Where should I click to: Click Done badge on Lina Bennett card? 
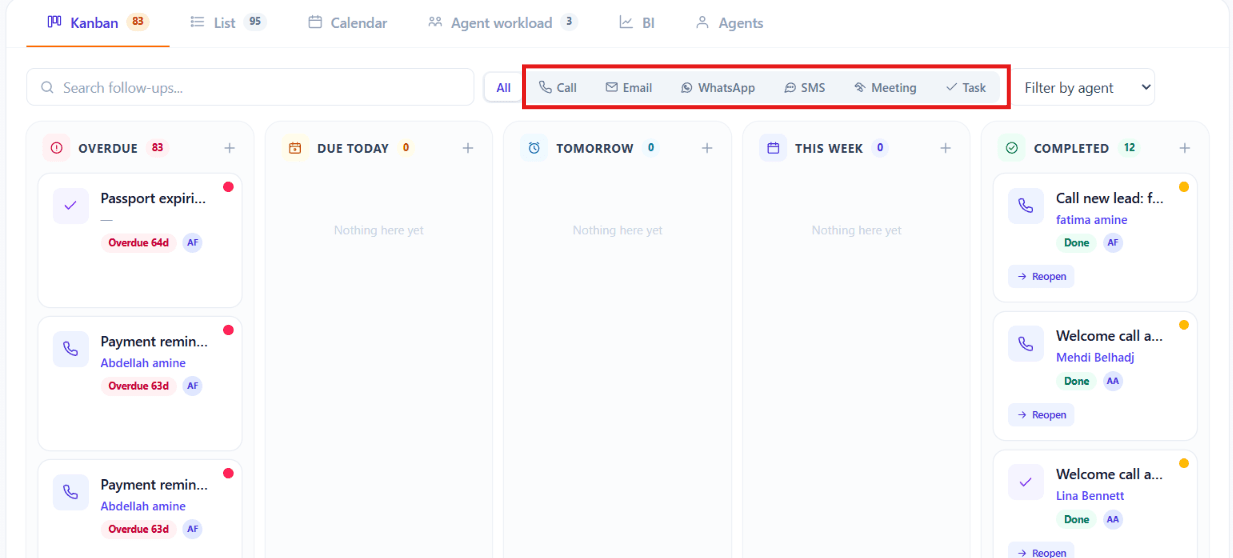1077,519
